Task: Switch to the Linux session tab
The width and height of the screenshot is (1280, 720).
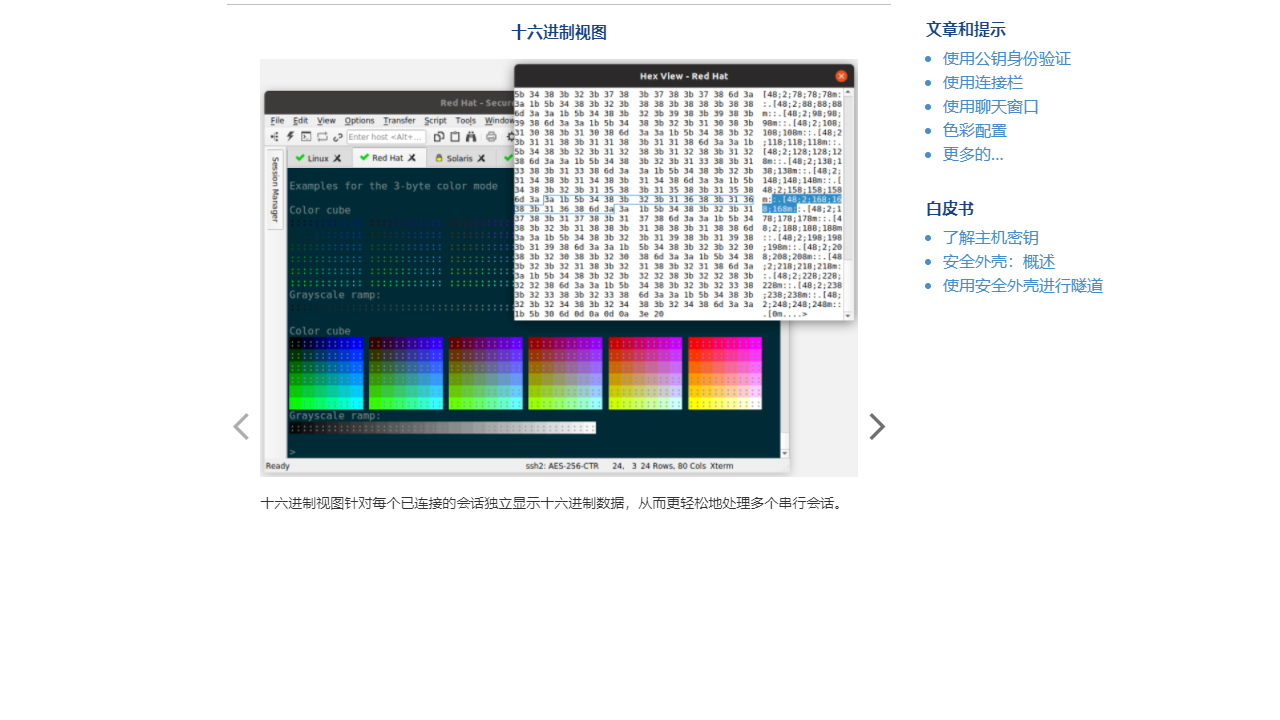Action: click(318, 158)
